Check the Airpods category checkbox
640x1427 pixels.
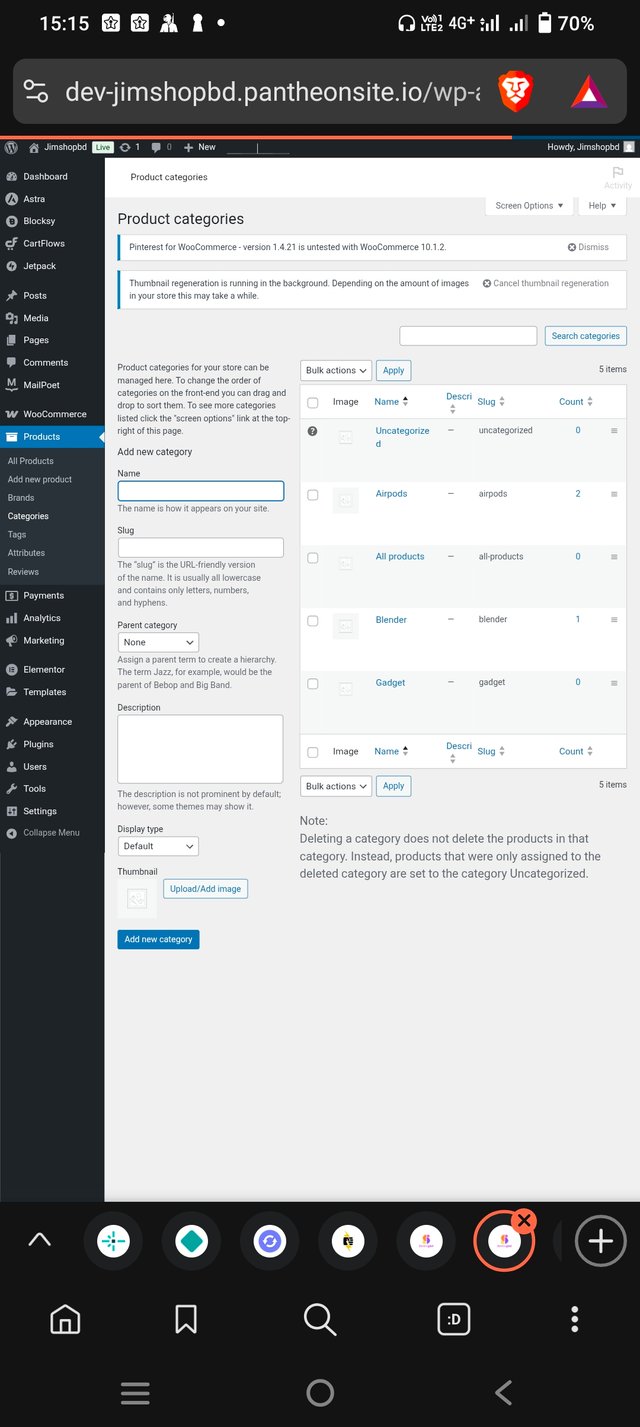(313, 495)
